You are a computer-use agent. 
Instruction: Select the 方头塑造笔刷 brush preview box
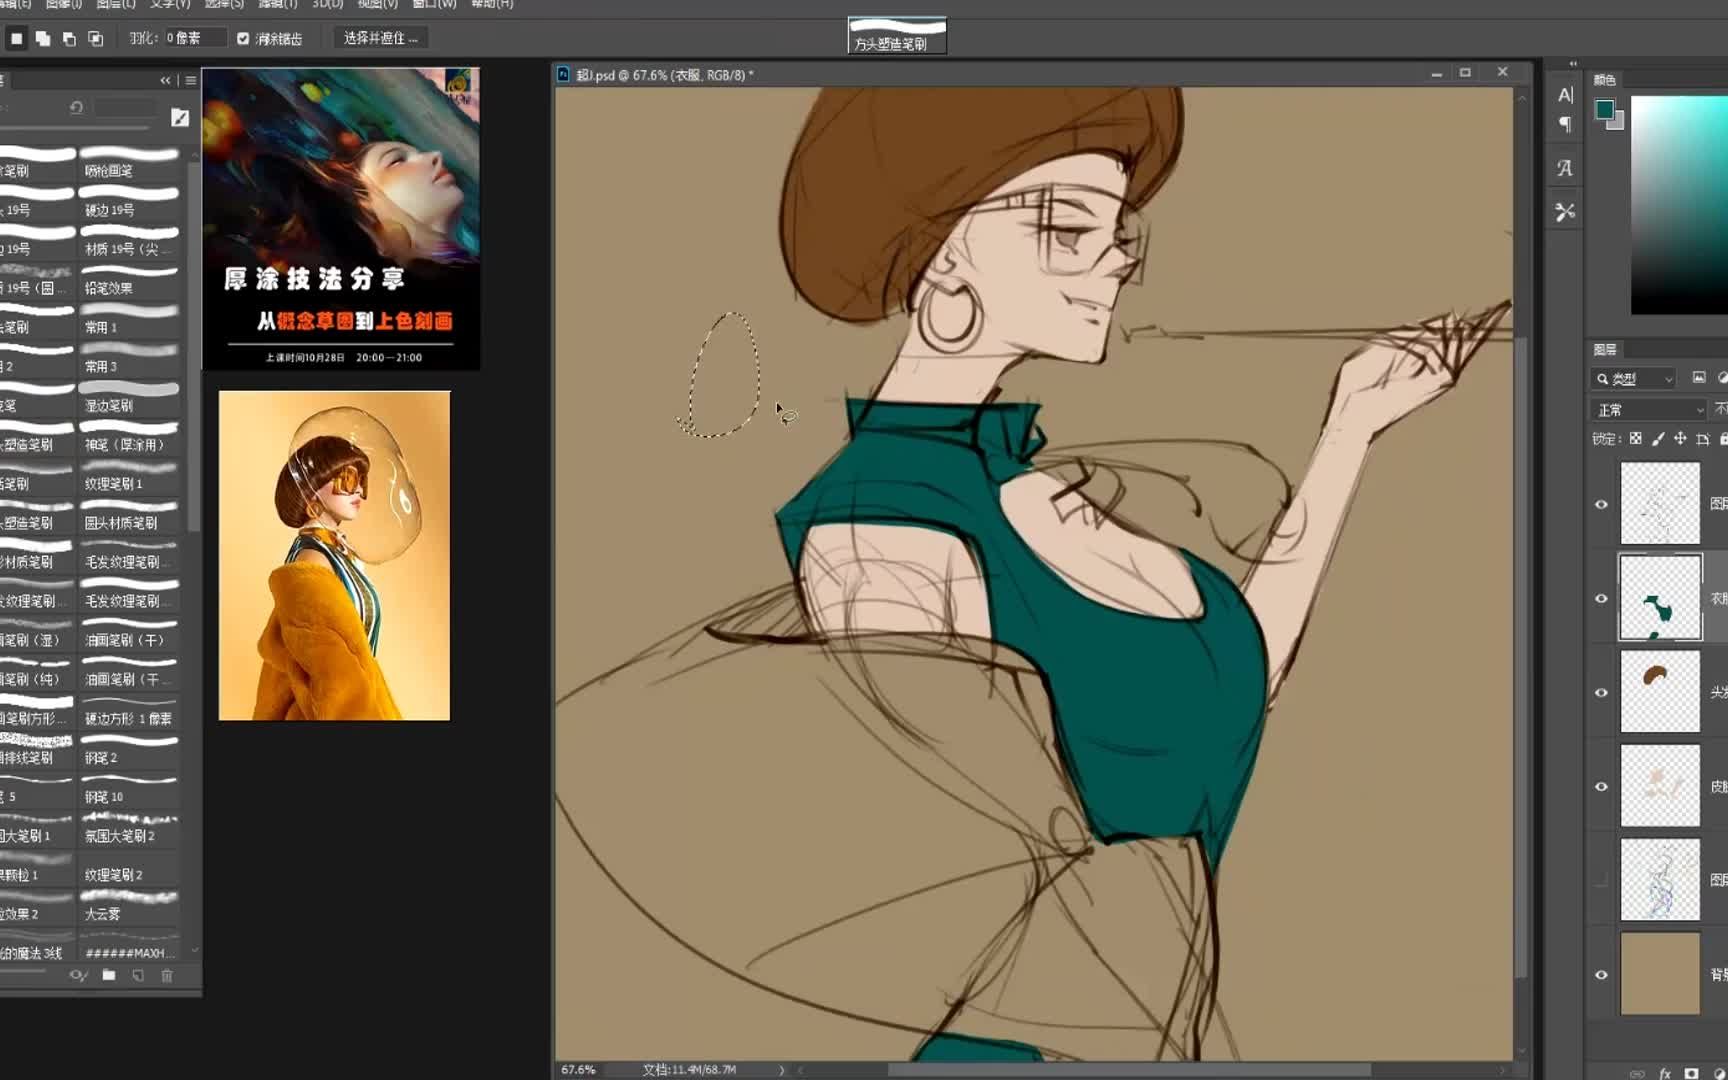(x=897, y=35)
